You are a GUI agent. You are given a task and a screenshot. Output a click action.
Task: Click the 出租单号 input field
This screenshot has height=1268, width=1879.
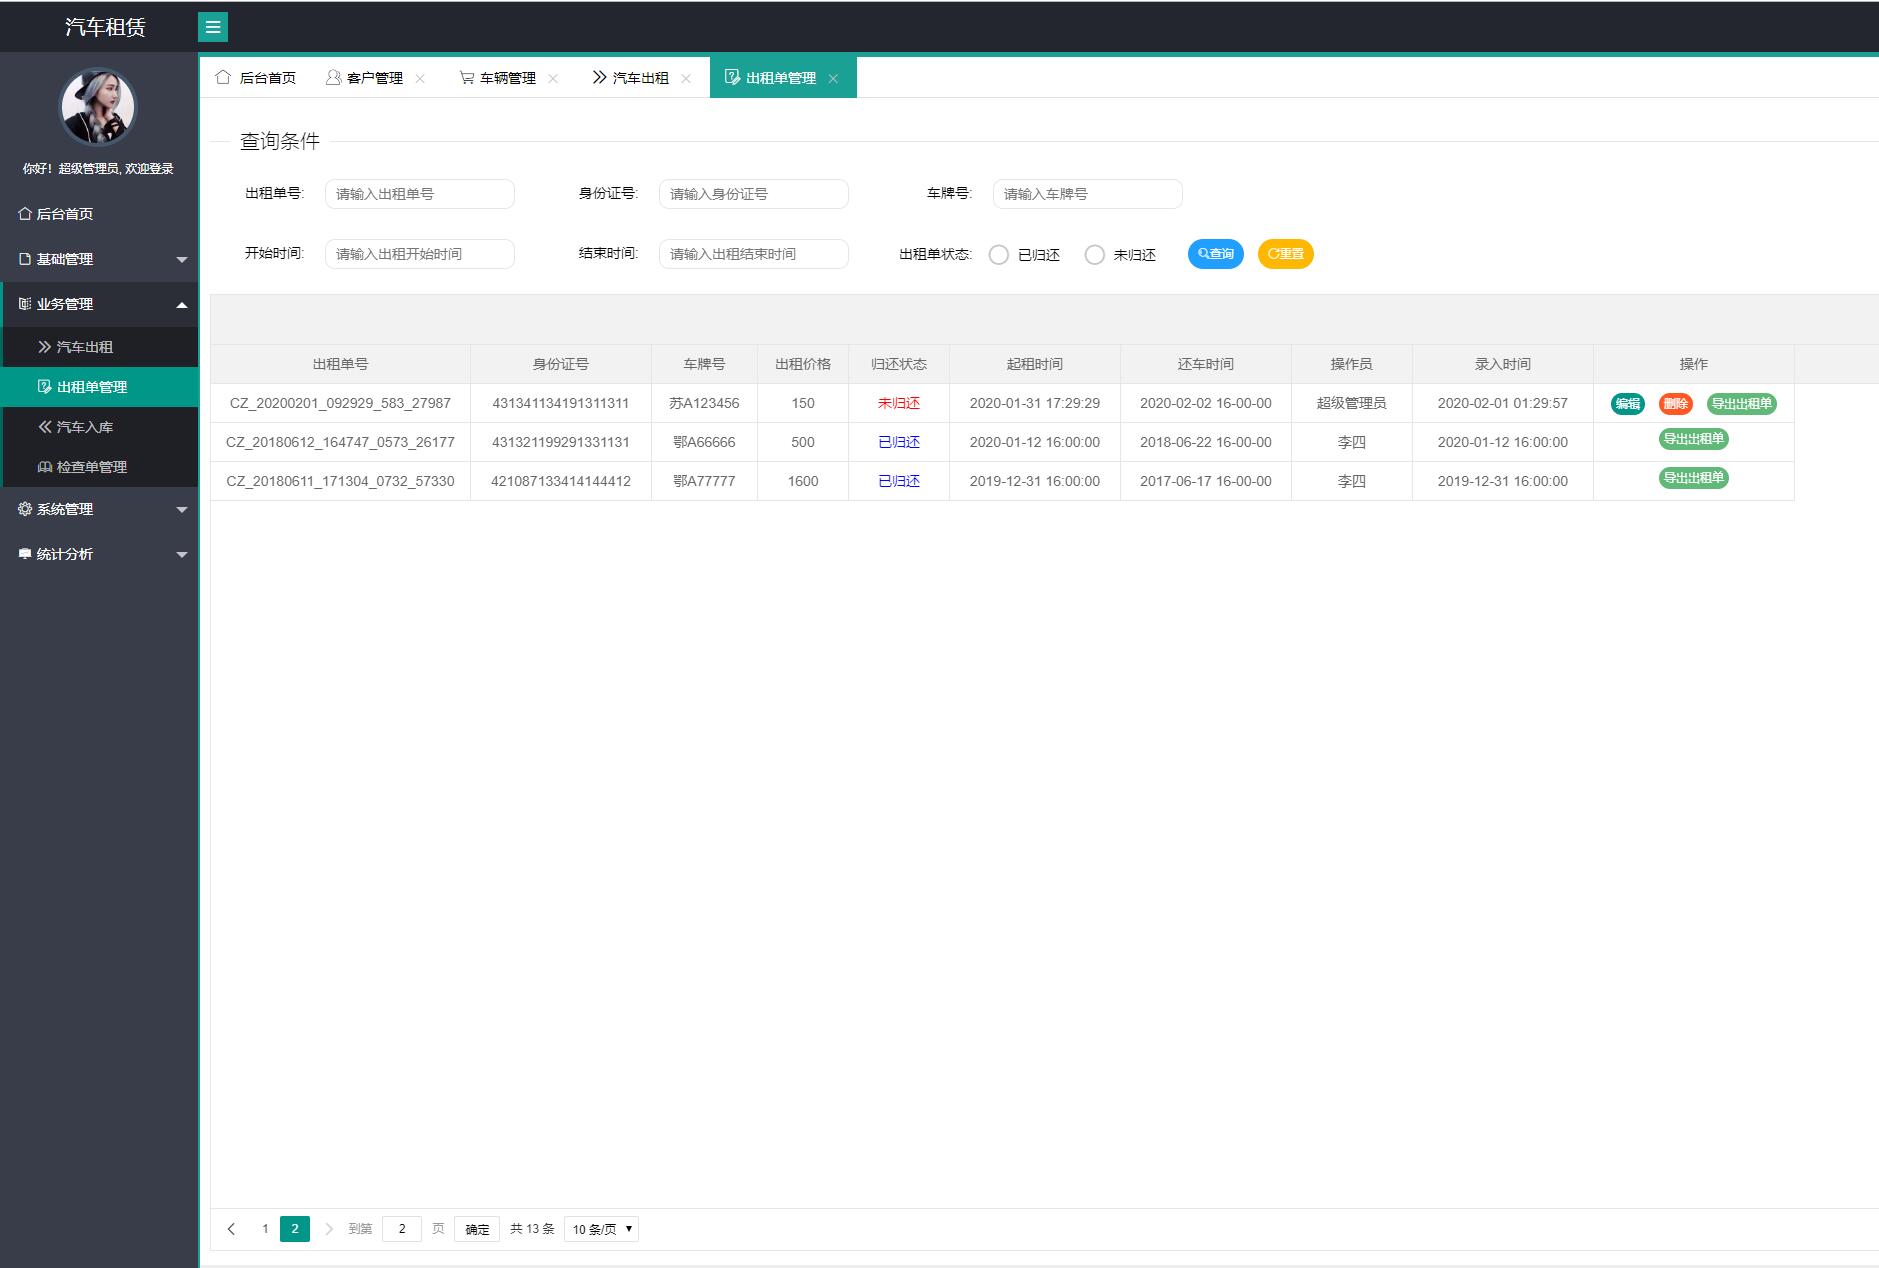419,194
